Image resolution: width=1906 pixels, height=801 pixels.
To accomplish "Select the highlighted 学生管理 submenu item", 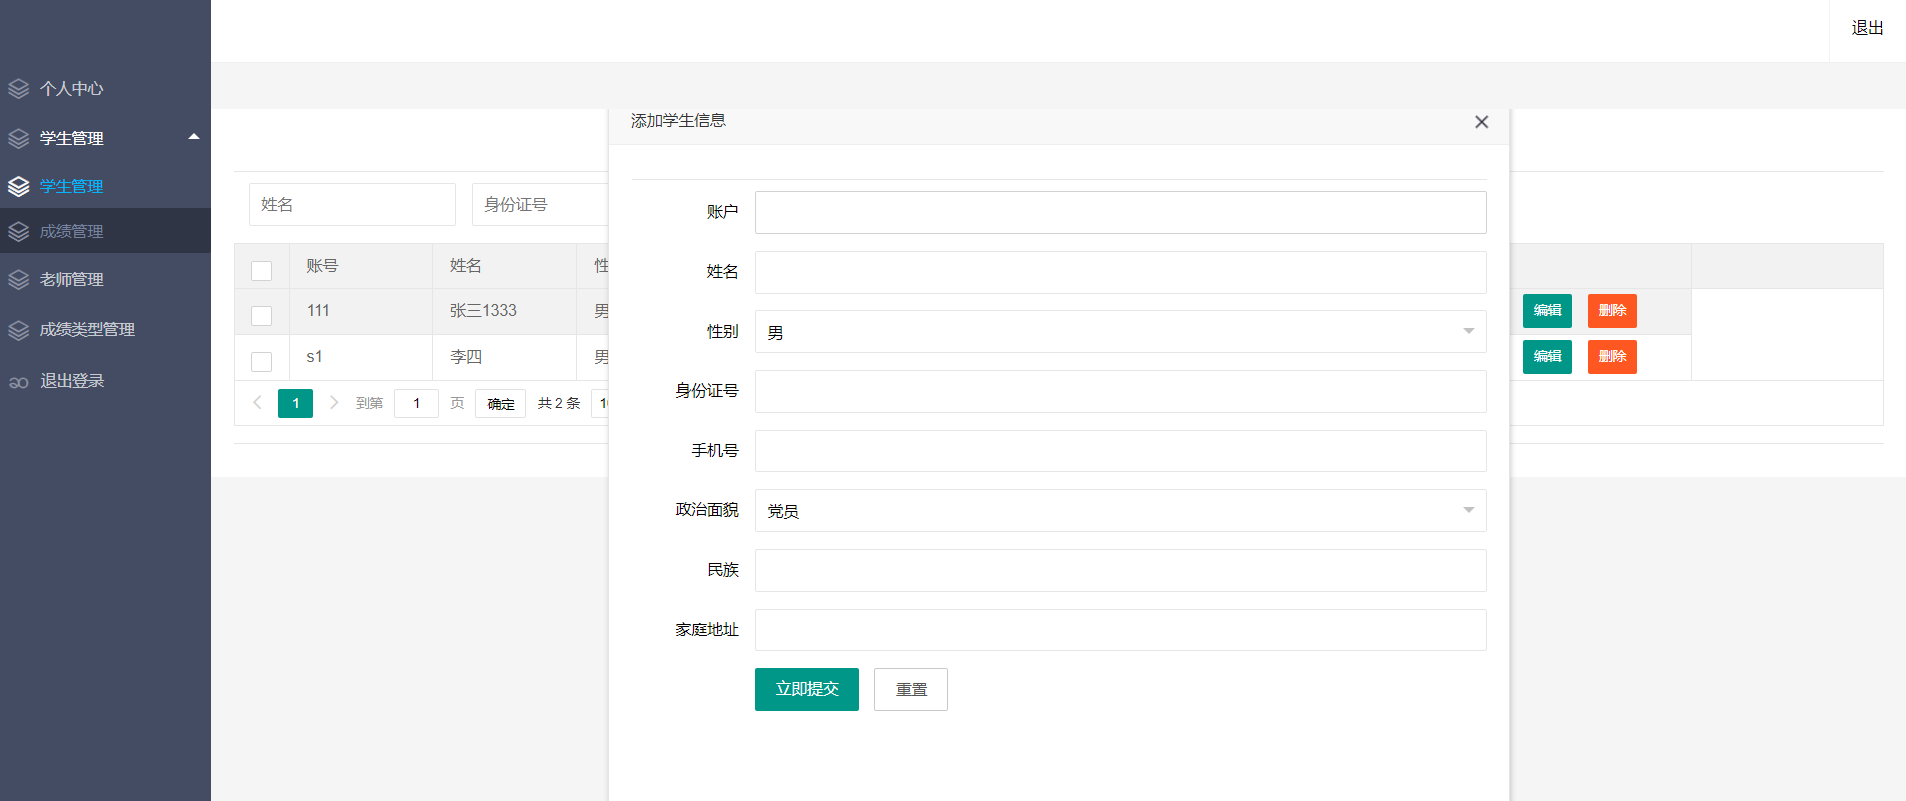I will point(72,186).
